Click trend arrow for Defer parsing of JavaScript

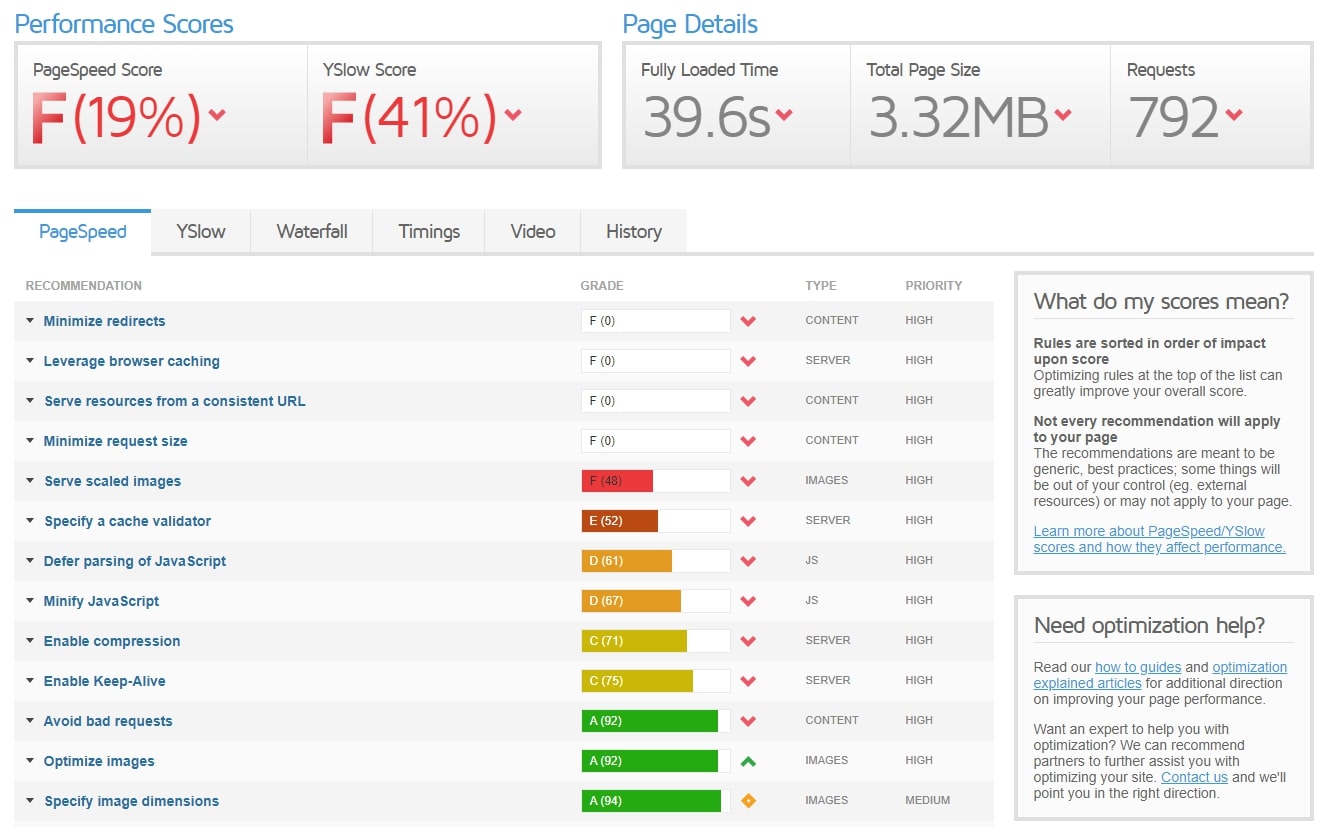pyautogui.click(x=748, y=561)
